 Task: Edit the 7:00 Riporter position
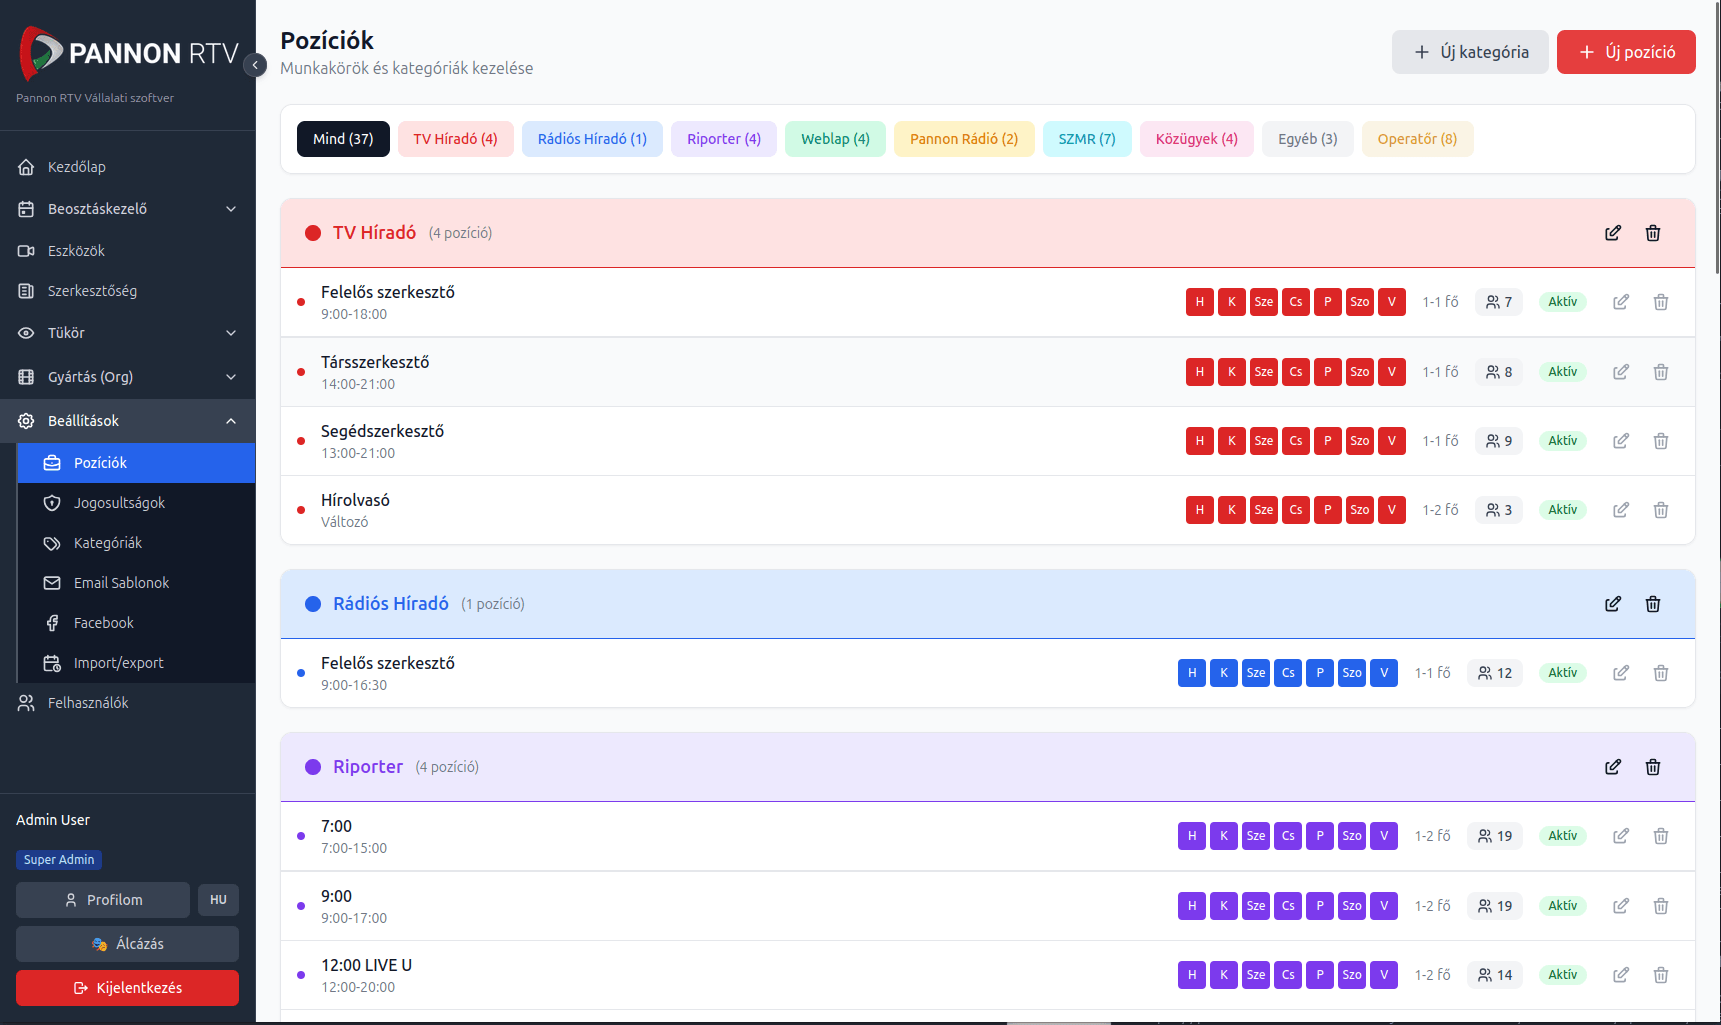pyautogui.click(x=1621, y=836)
